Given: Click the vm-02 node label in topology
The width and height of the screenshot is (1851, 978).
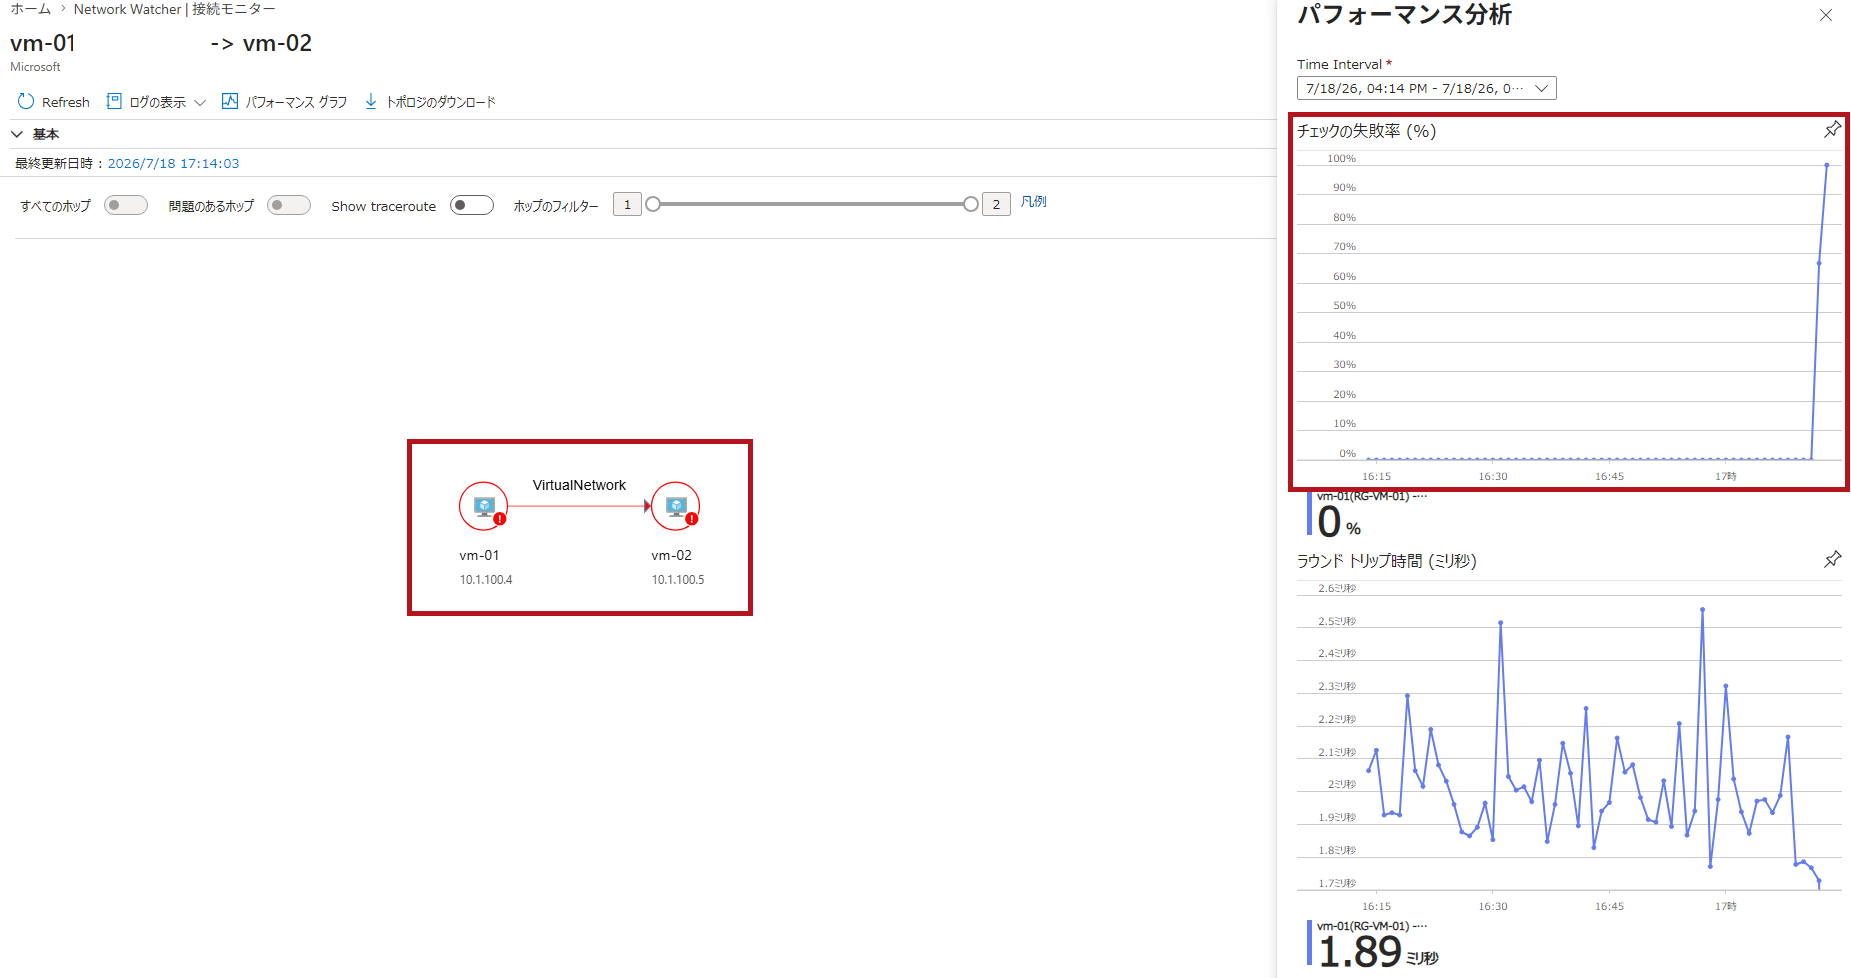Looking at the screenshot, I should (671, 555).
